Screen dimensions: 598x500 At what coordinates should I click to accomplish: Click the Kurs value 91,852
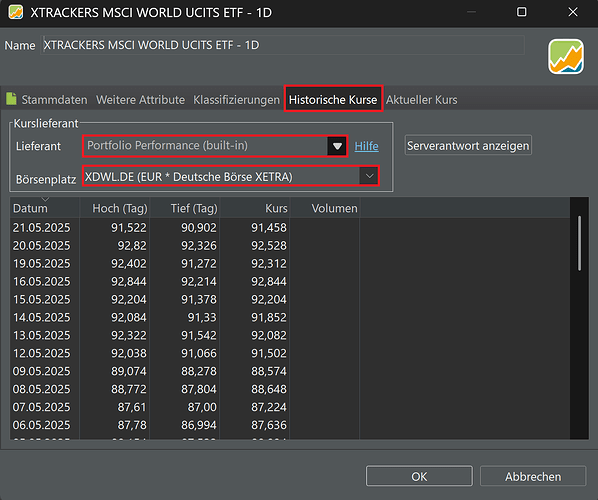click(x=269, y=317)
